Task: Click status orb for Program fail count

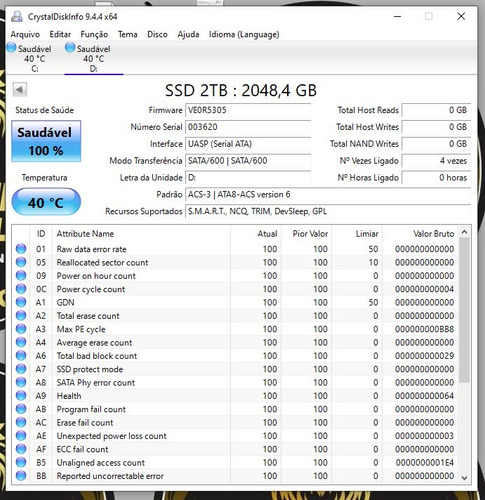Action: coord(21,409)
